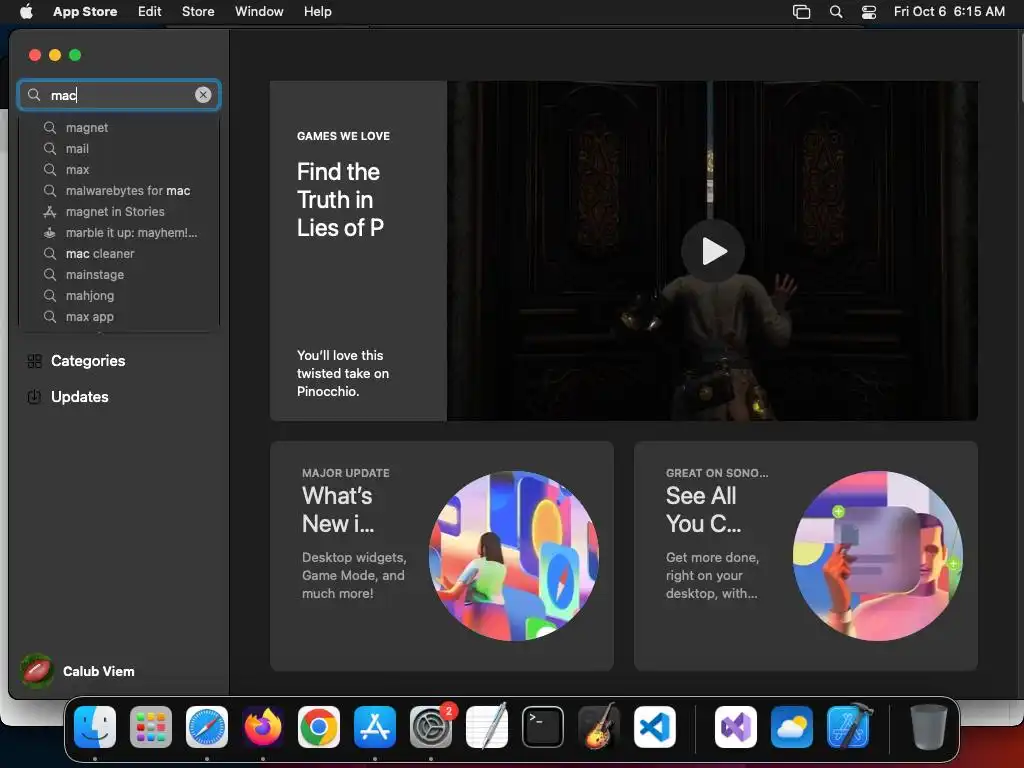This screenshot has width=1024, height=768.
Task: Open the Weather app from the Dock
Action: point(792,727)
